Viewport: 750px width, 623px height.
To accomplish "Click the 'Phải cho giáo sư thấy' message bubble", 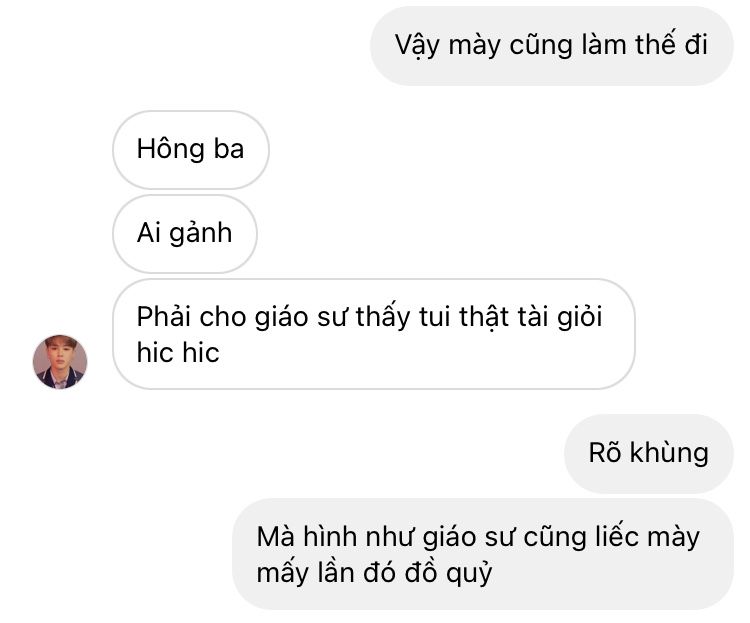I will point(374,334).
